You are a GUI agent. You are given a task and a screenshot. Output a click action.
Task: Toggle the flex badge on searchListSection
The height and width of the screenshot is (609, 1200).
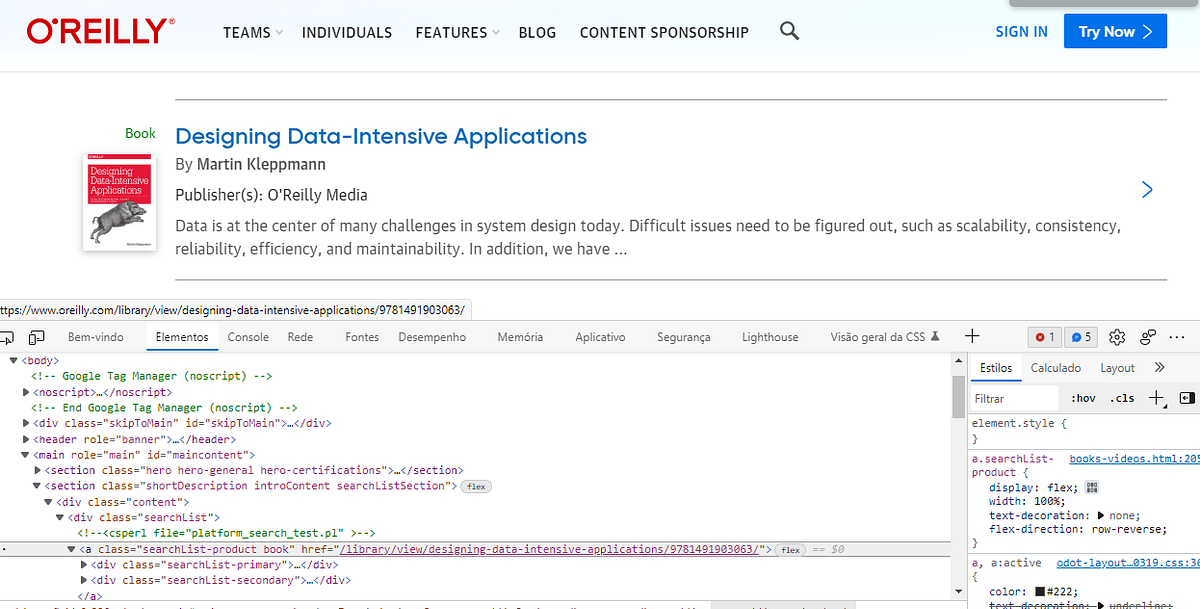click(x=475, y=486)
